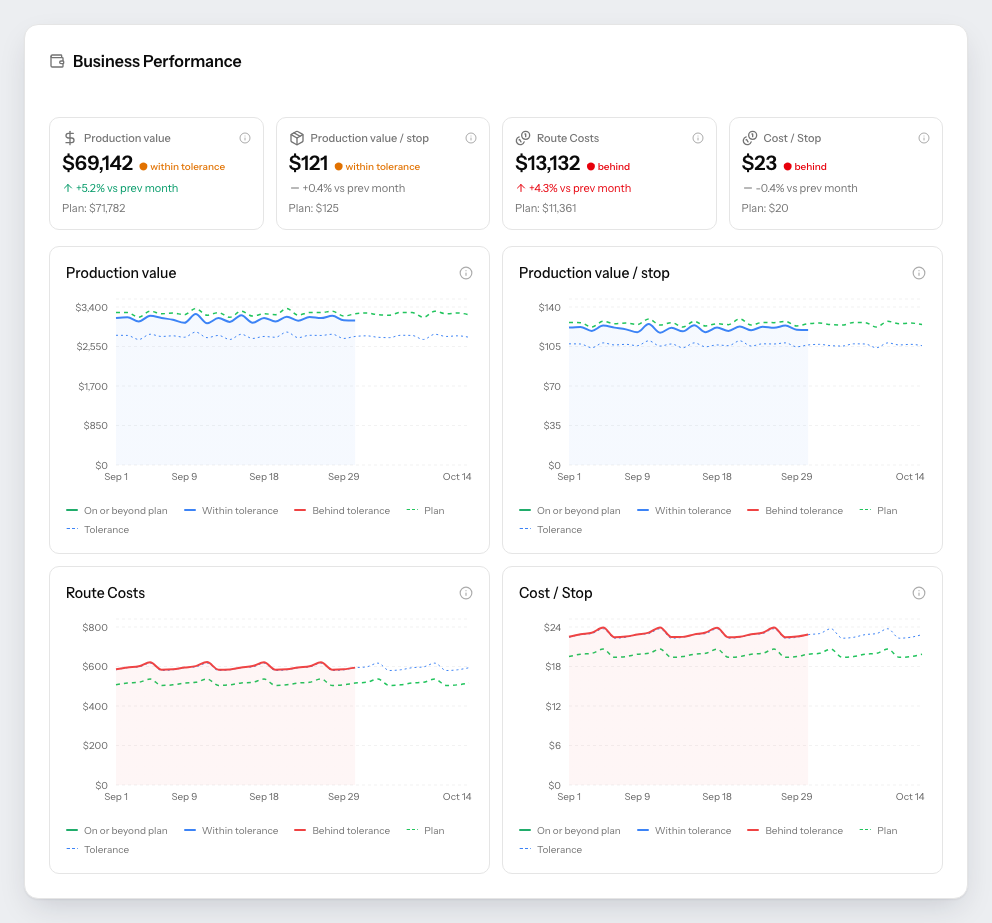Image resolution: width=992 pixels, height=923 pixels.
Task: Click the dollar icon on Production value card
Action: (x=70, y=138)
